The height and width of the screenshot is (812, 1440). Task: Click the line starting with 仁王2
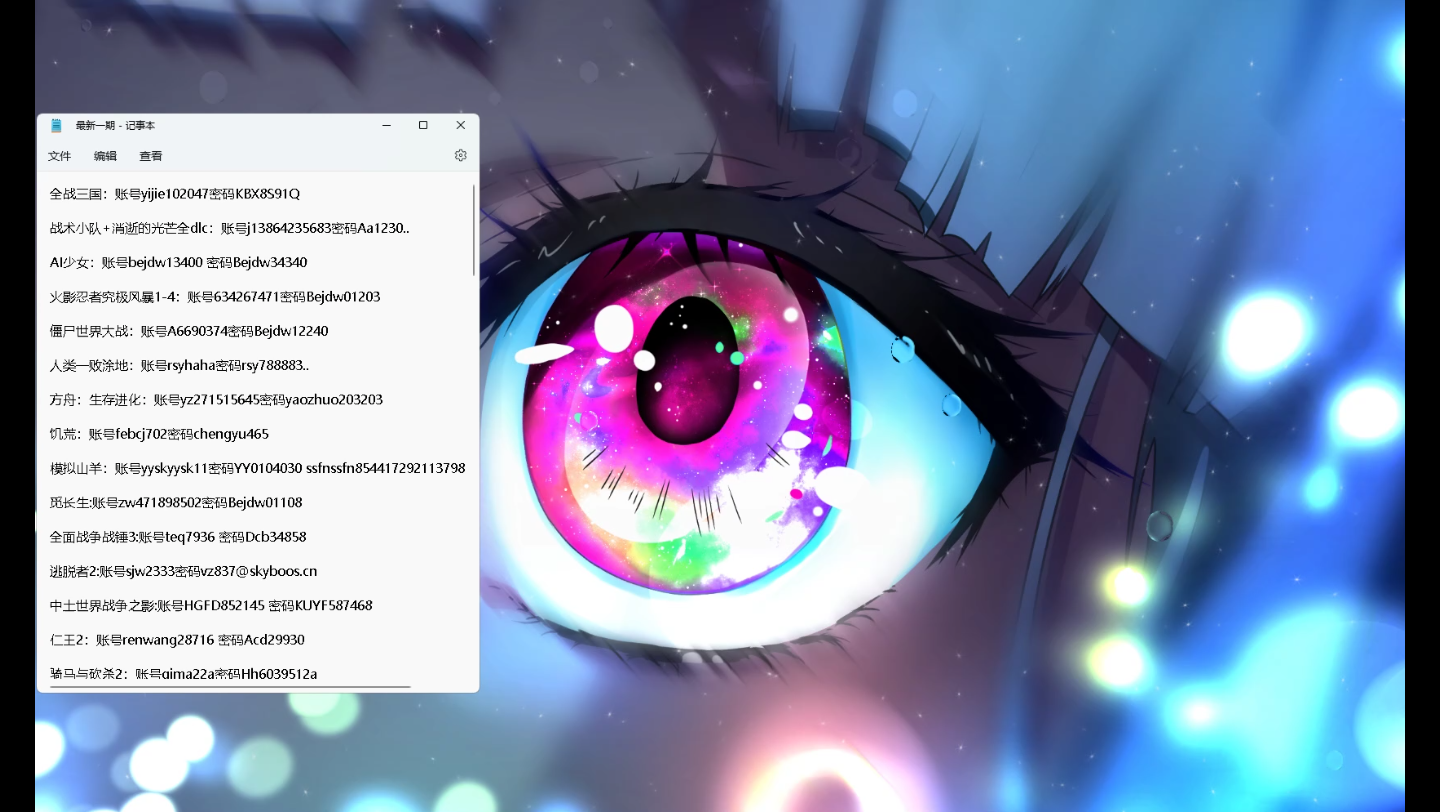point(177,639)
